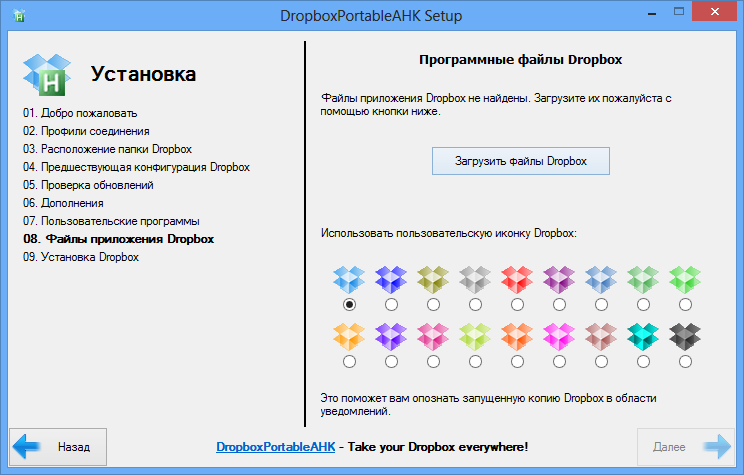
Task: Open step 06. Дополнения
Action: [x=63, y=203]
